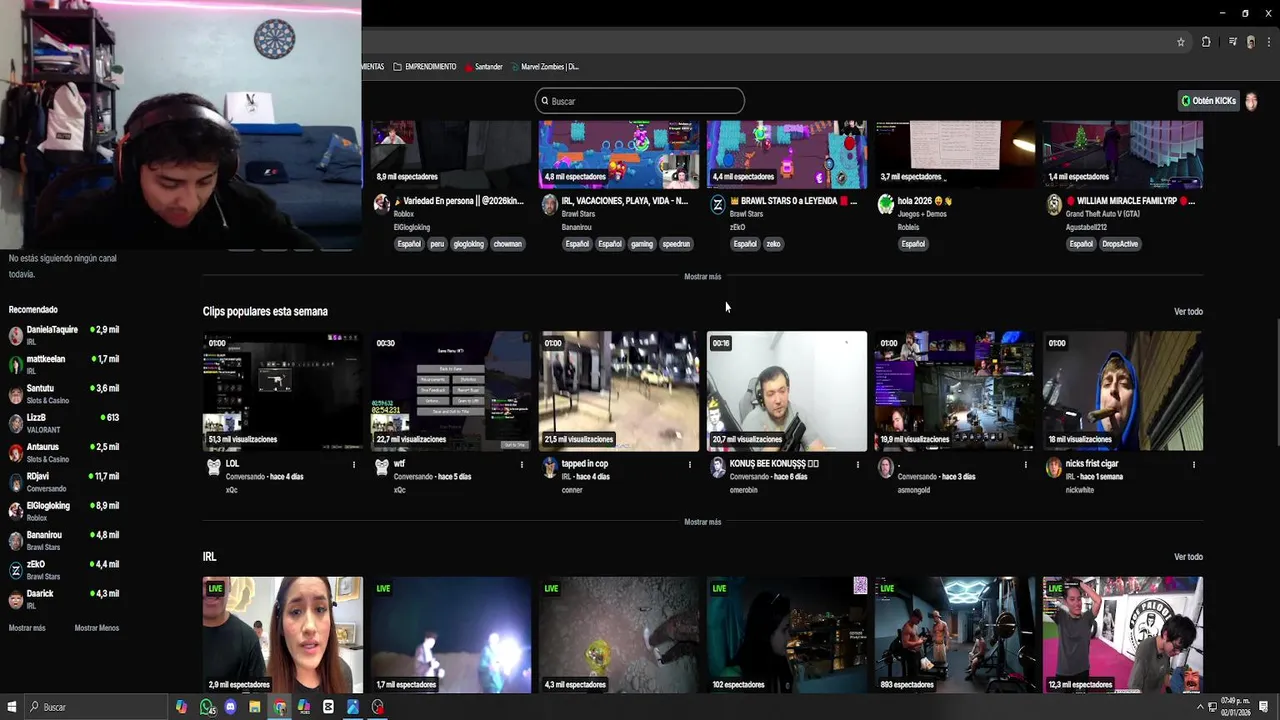Screen dimensions: 1280x720
Task: Open Antaurus channel in sidebar
Action: (x=64, y=453)
